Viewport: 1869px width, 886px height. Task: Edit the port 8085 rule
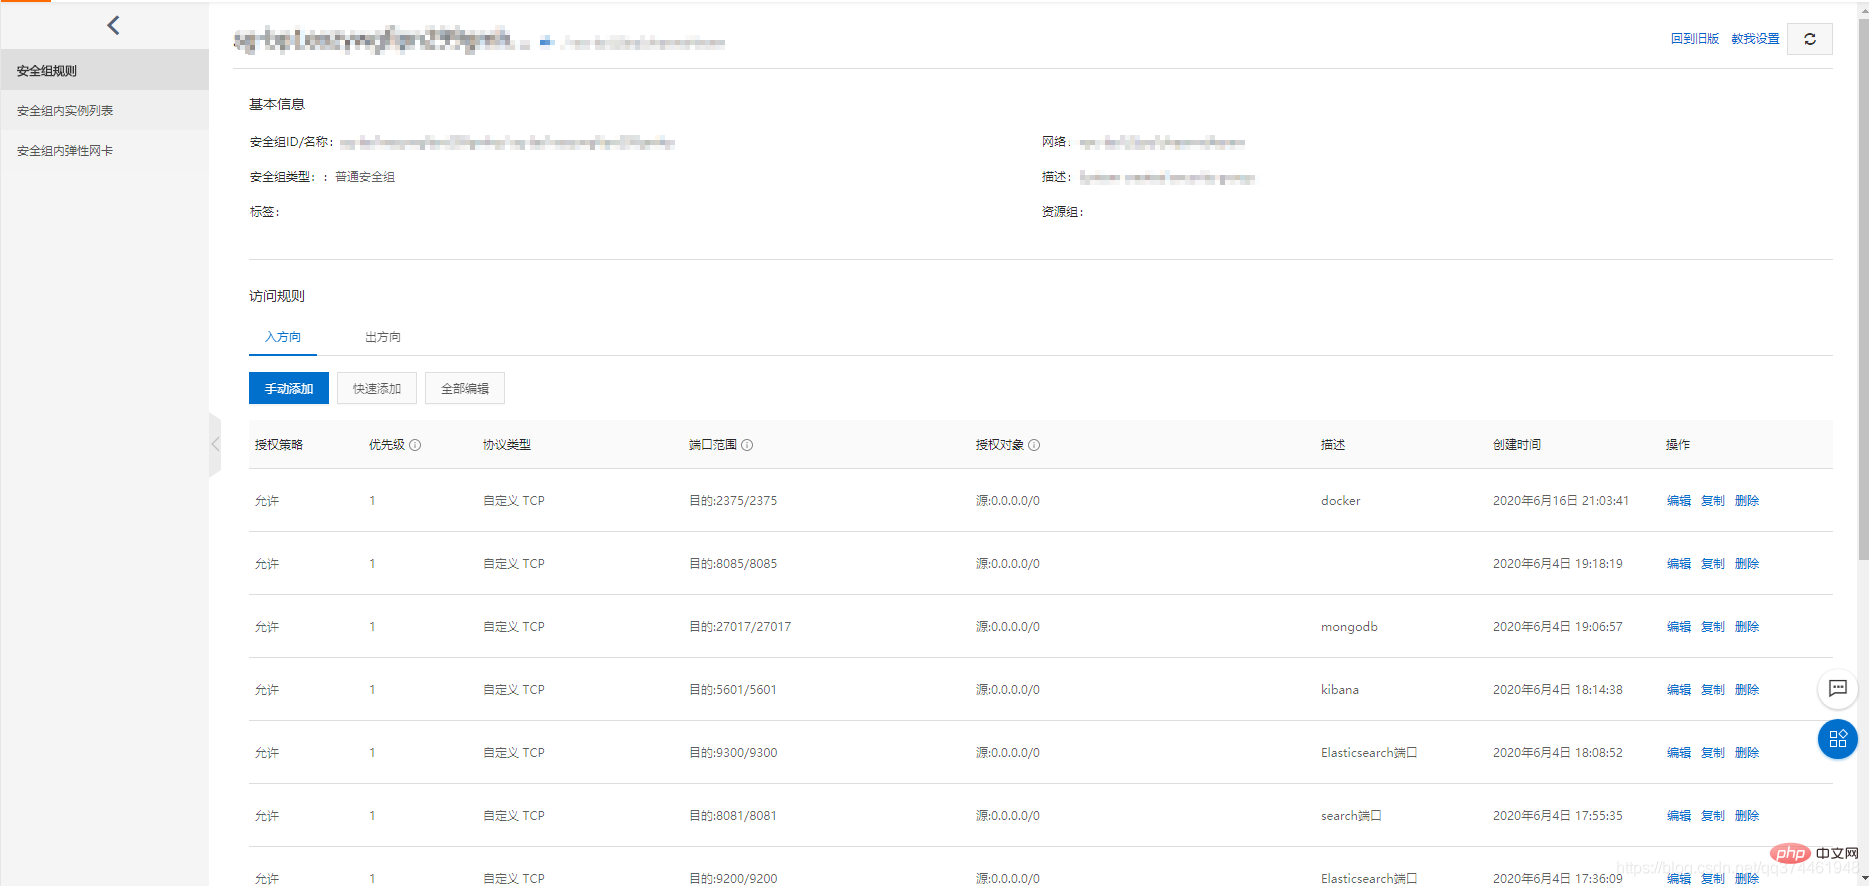[x=1679, y=564]
